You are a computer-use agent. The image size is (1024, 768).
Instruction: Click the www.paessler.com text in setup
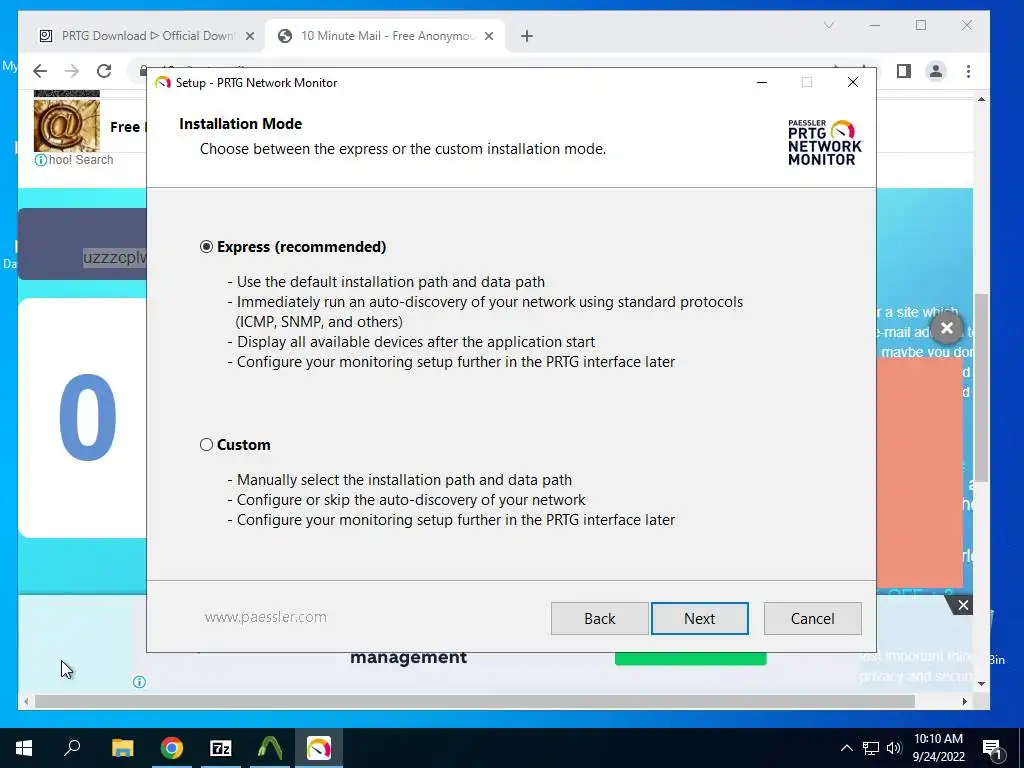265,617
